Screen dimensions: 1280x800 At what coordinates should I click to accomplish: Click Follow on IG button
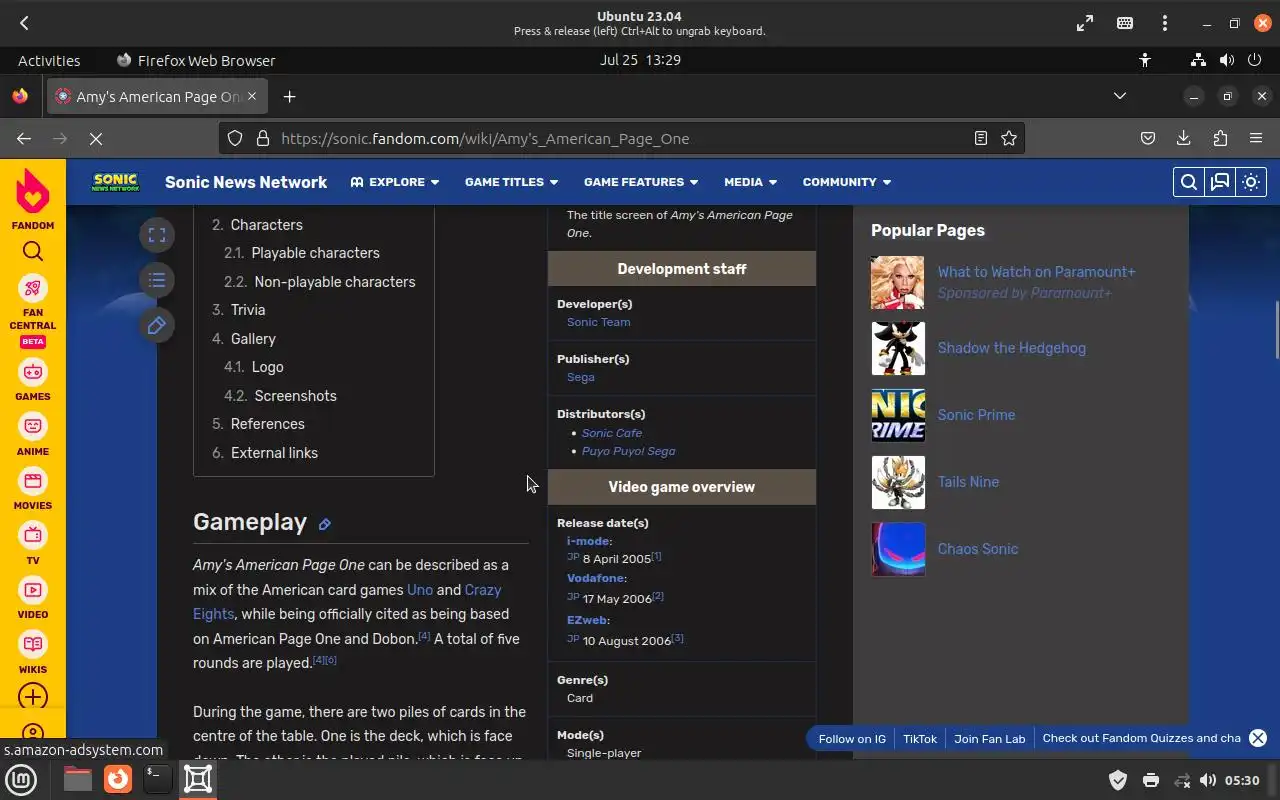tap(852, 739)
